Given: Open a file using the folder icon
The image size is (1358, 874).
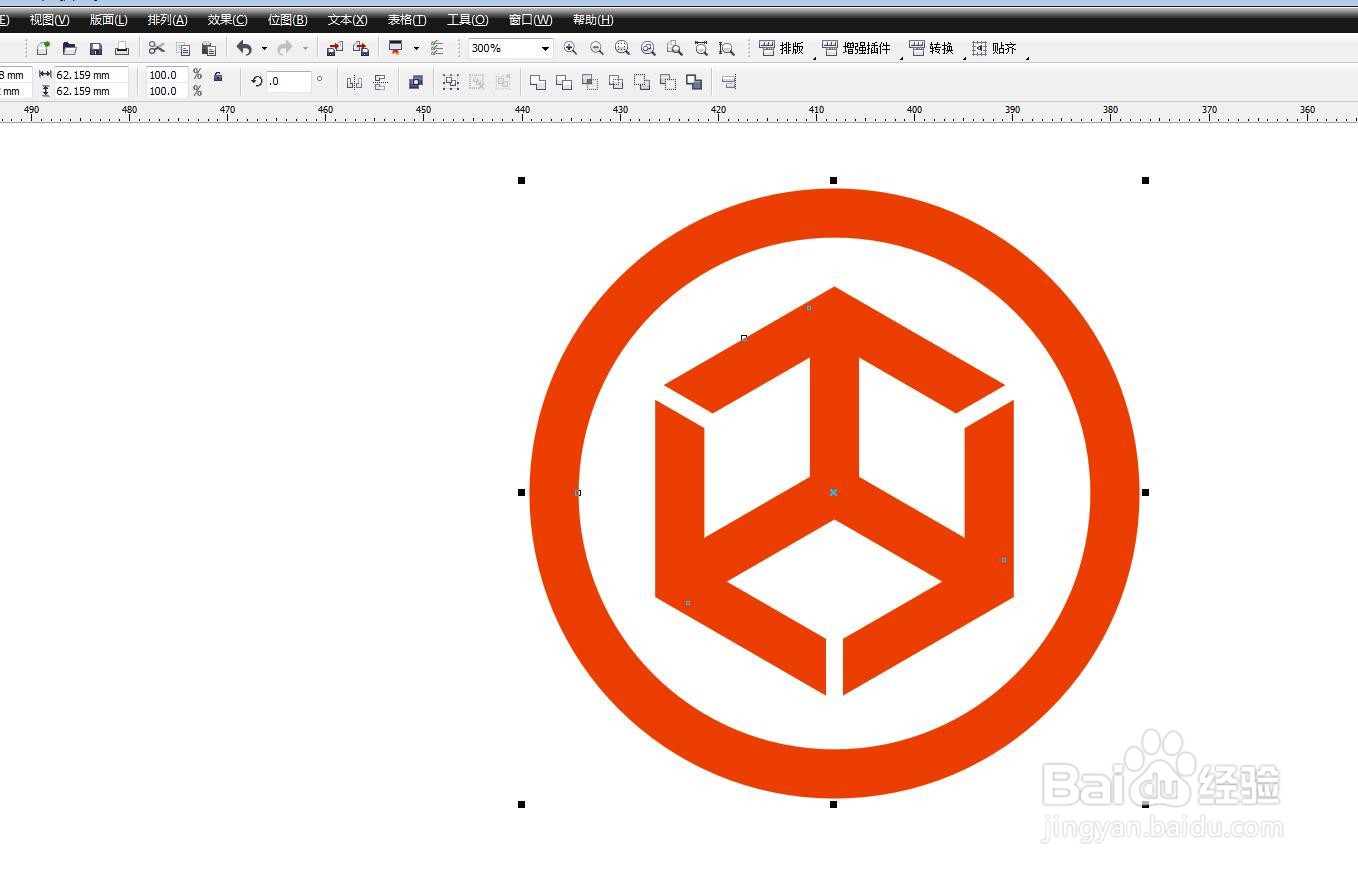Looking at the screenshot, I should [x=69, y=48].
